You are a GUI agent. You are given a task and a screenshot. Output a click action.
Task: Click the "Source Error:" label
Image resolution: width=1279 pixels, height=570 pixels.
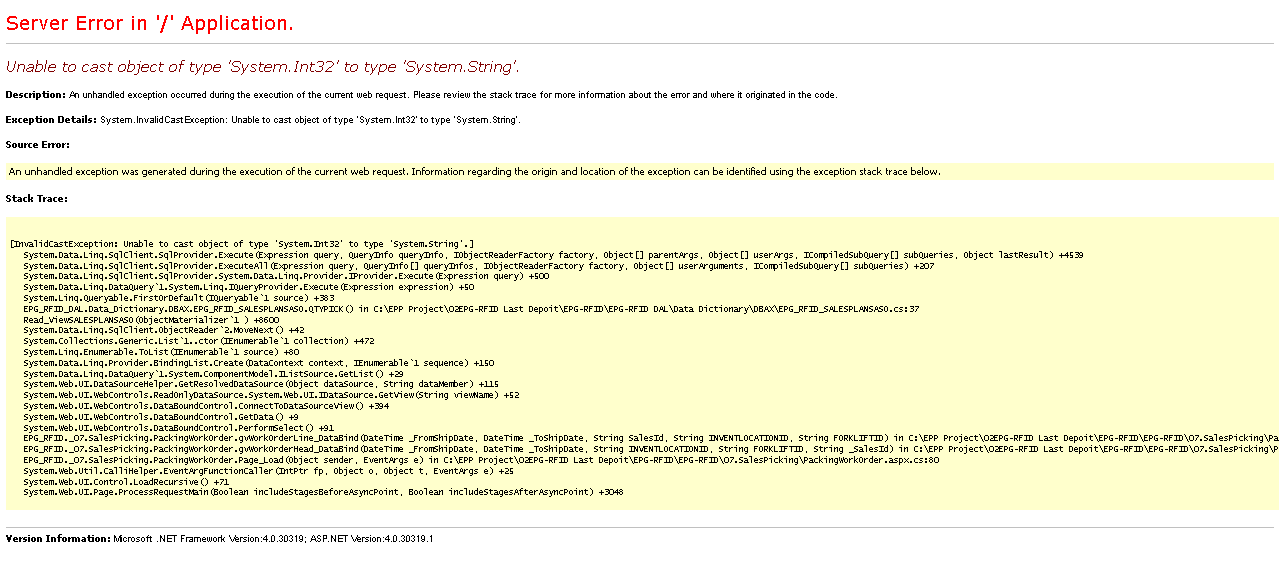(x=37, y=145)
